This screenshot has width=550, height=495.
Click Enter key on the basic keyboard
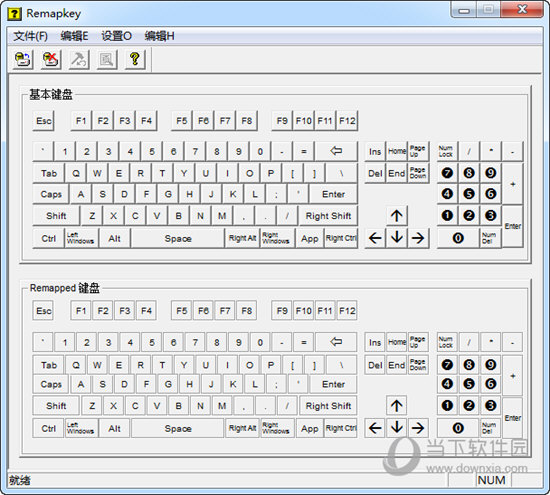click(333, 194)
